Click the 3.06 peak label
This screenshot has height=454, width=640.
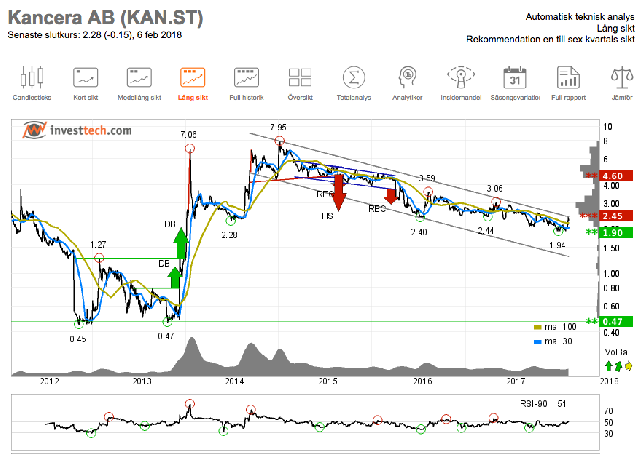[x=494, y=189]
